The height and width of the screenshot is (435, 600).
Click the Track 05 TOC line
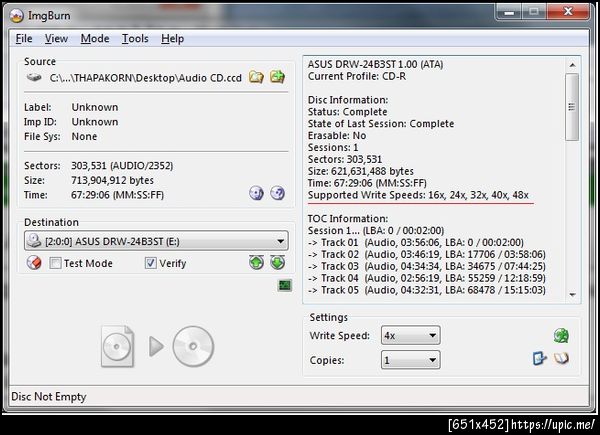[427, 290]
